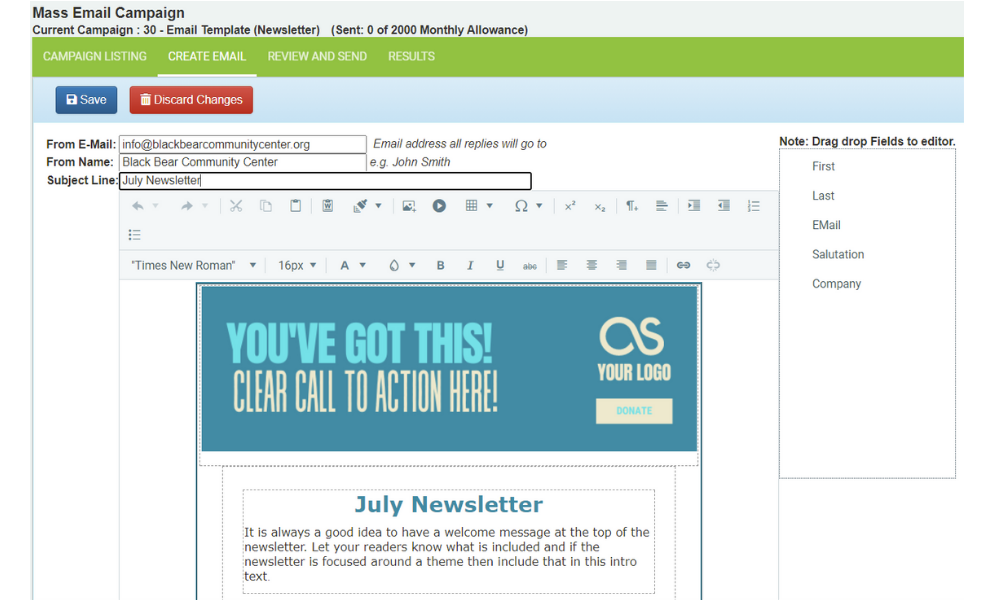
Task: Center align the text
Action: 592,265
